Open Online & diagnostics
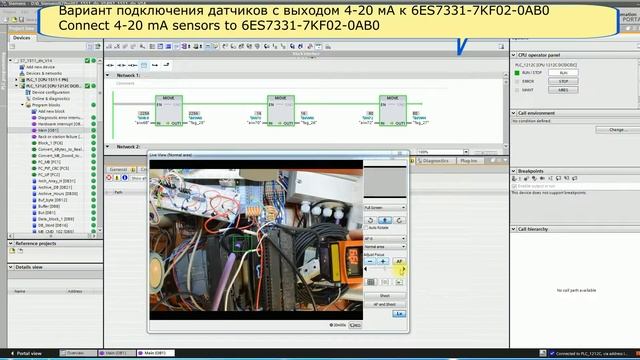The height and width of the screenshot is (360, 640). (x=51, y=99)
